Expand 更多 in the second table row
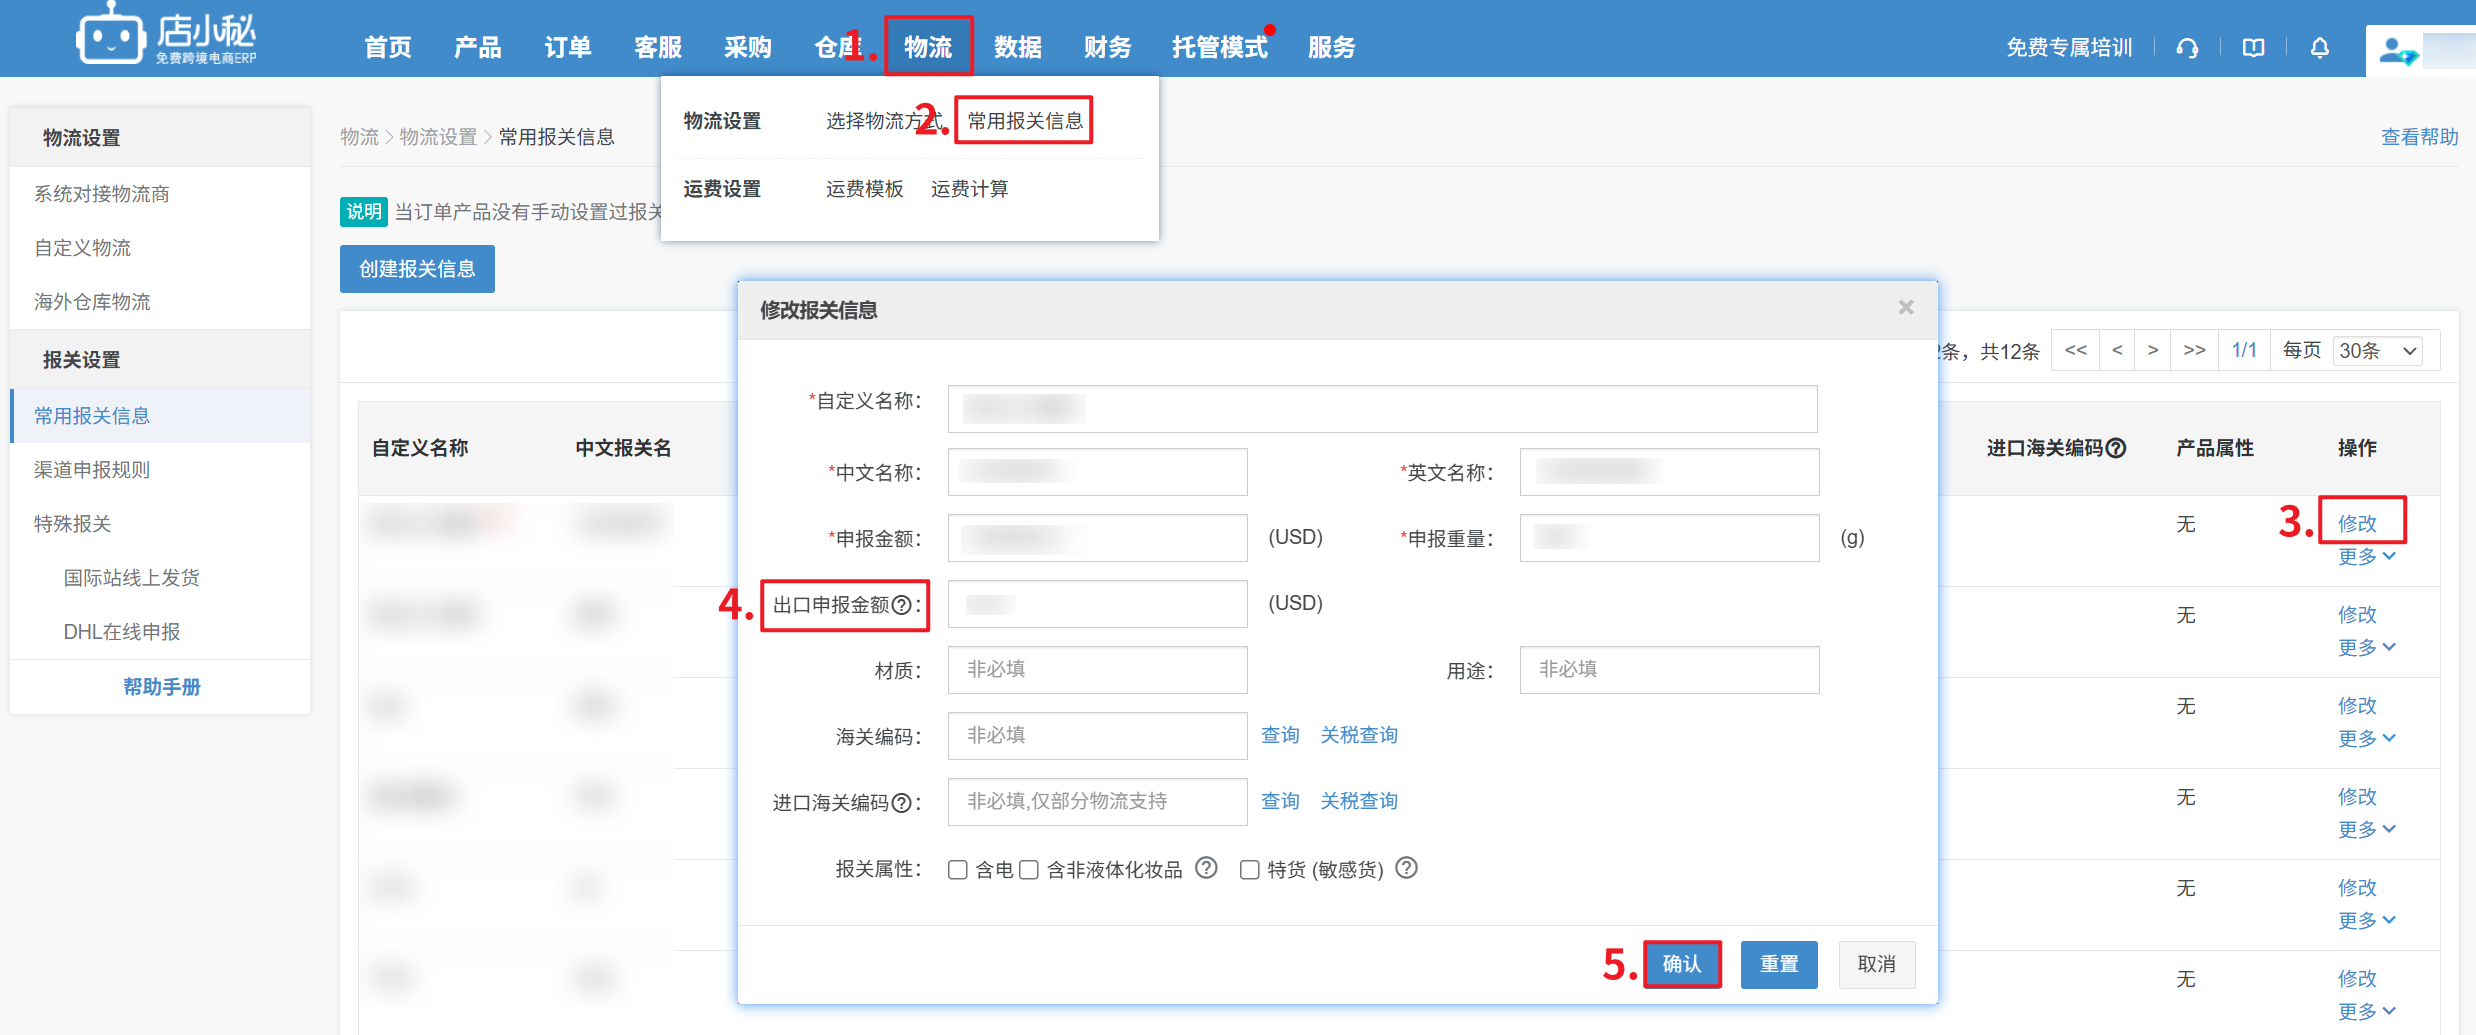Screen dimensions: 2476x1035 [2366, 648]
